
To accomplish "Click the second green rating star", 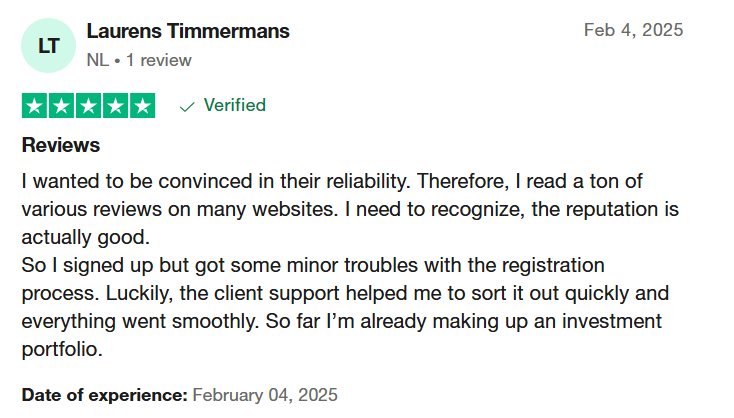I will tap(61, 106).
